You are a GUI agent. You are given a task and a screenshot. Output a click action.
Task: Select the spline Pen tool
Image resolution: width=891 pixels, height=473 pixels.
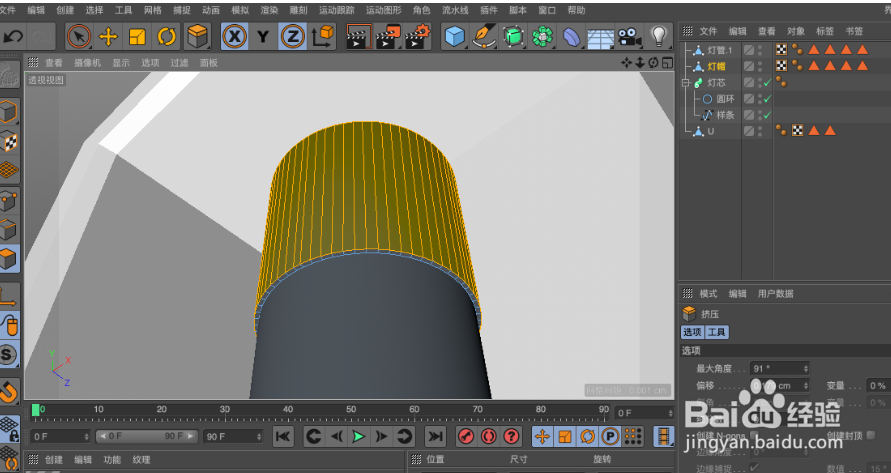[x=484, y=37]
